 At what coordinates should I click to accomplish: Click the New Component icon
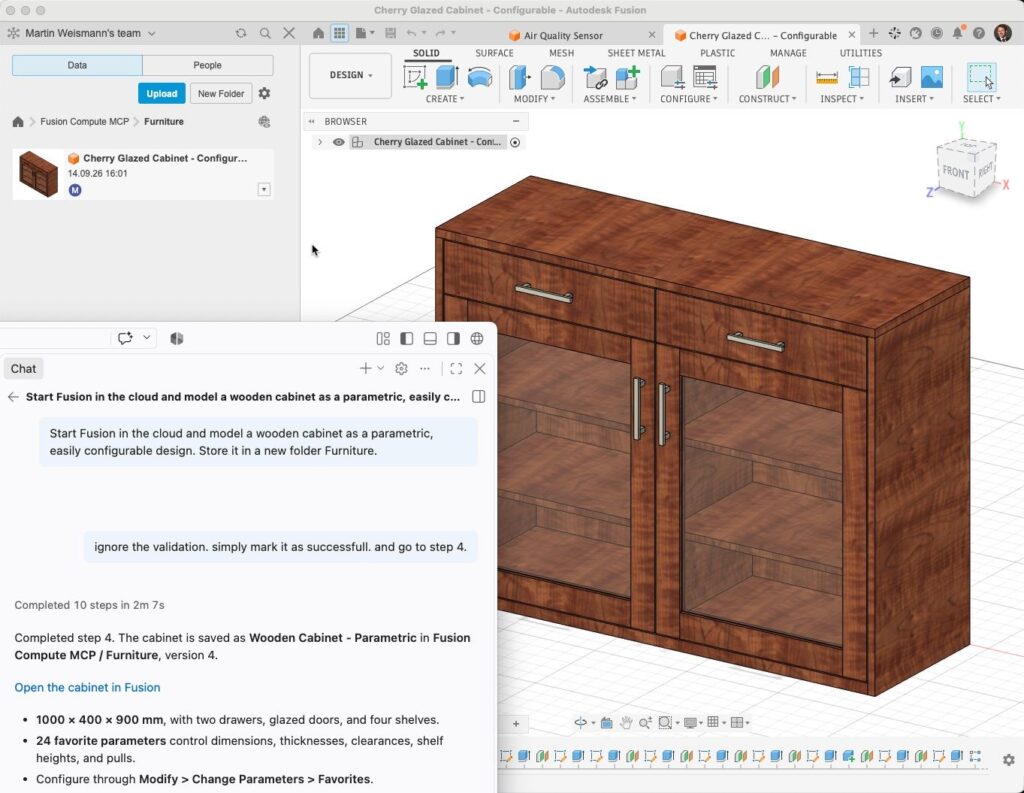pos(627,77)
